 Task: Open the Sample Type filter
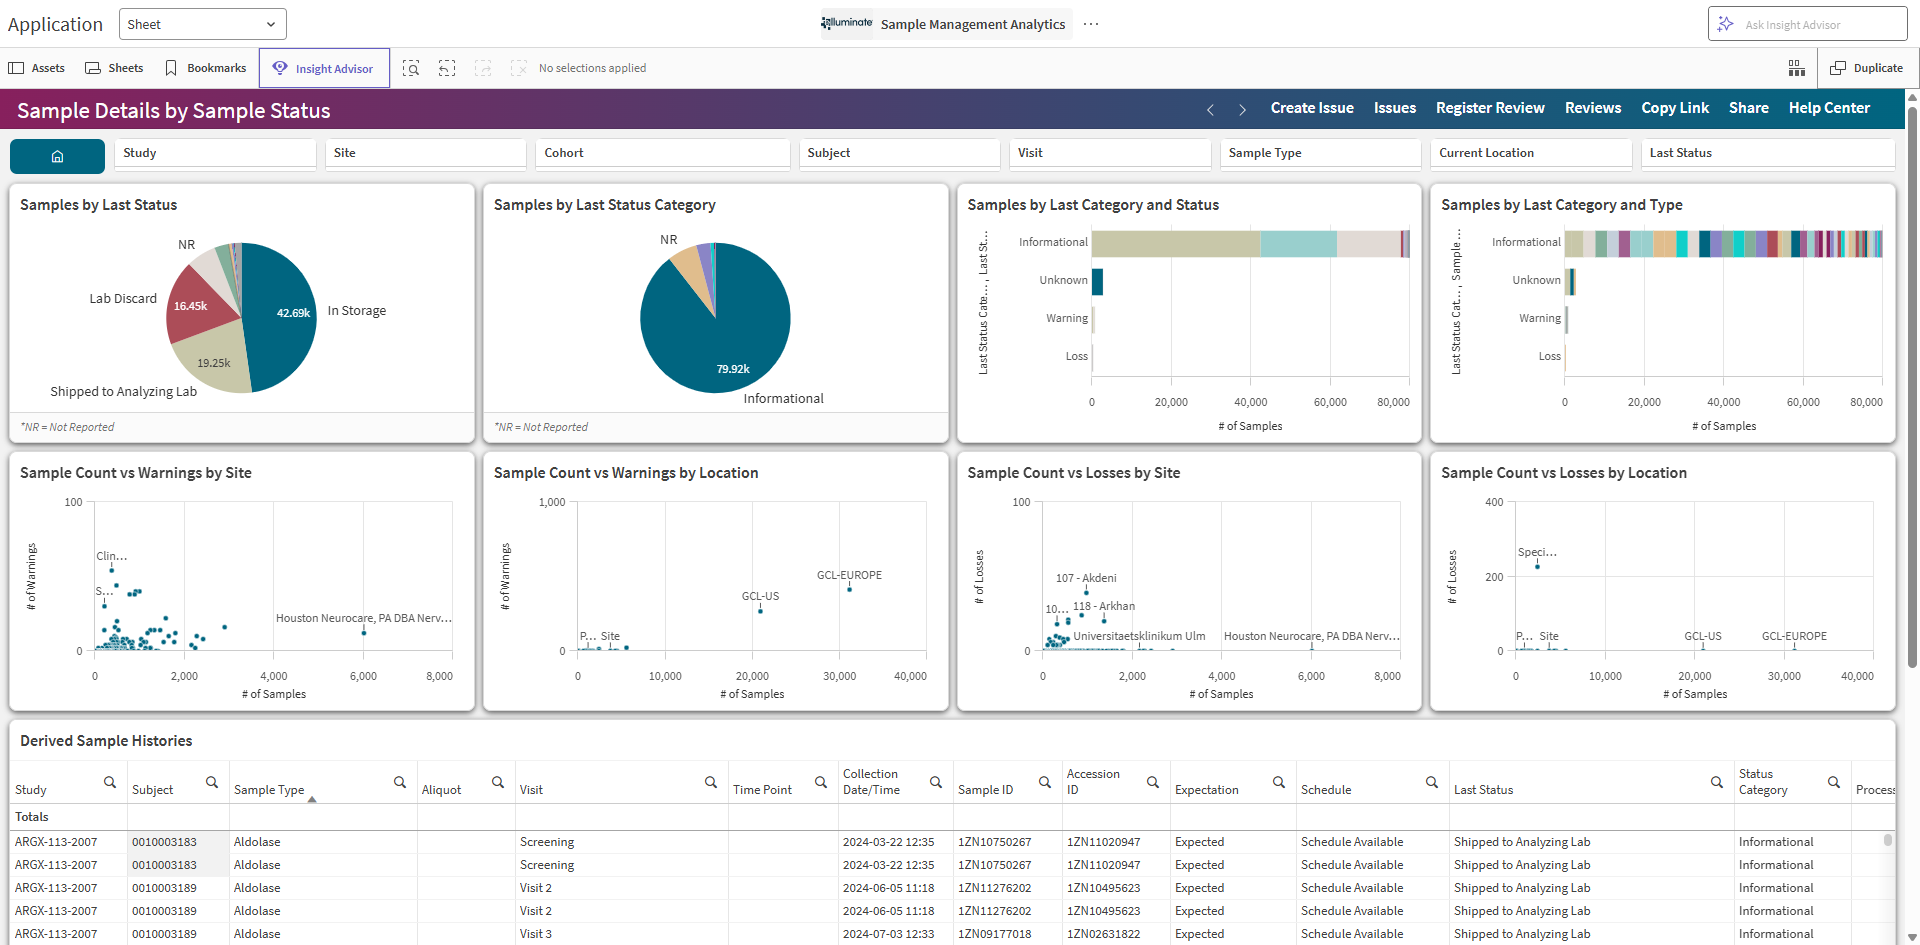[1320, 153]
